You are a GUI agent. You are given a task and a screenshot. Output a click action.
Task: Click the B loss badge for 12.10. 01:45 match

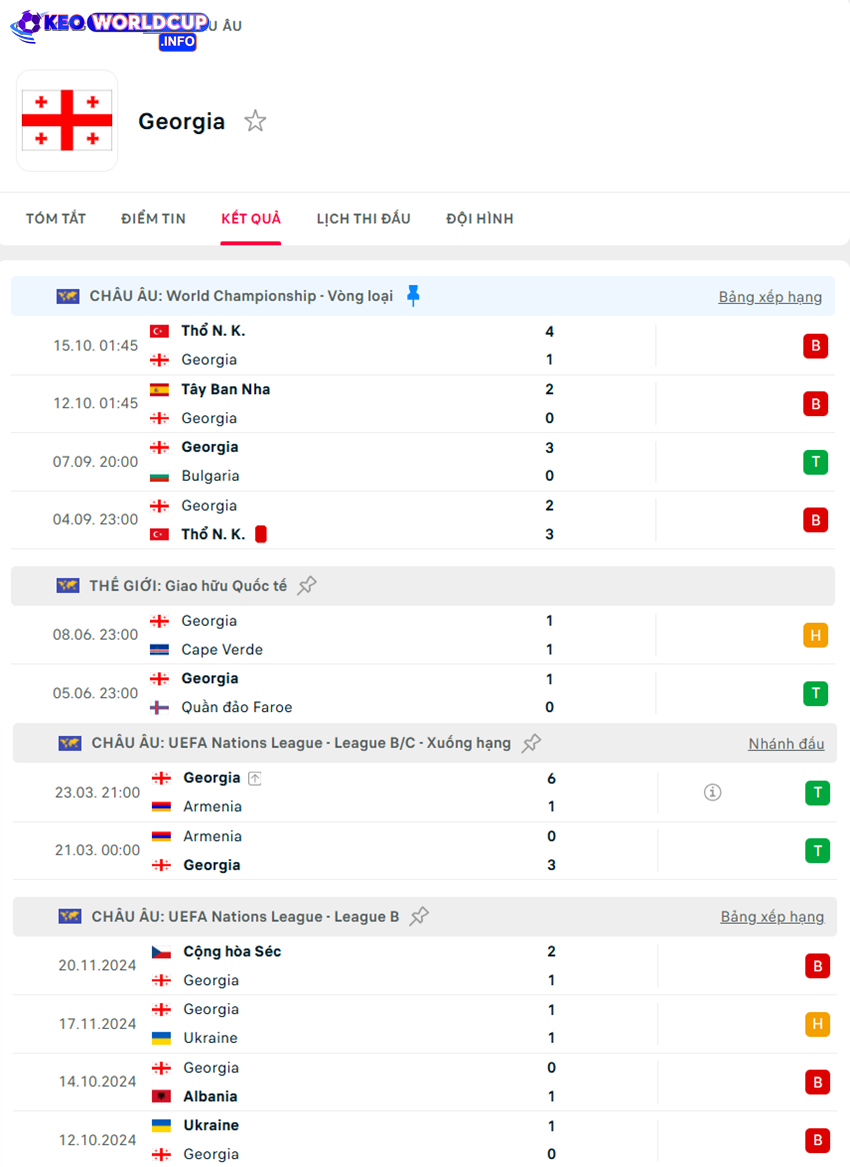[815, 404]
